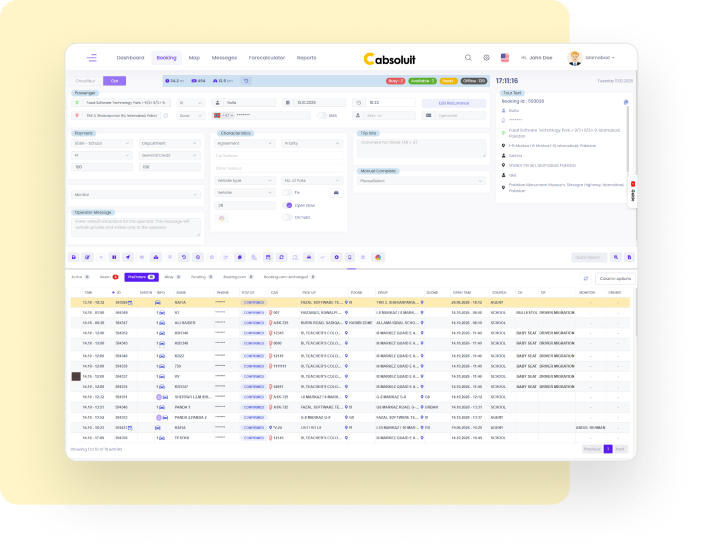The width and height of the screenshot is (701, 553).
Task: Click the save icon in the action toolbar
Action: coord(74,257)
